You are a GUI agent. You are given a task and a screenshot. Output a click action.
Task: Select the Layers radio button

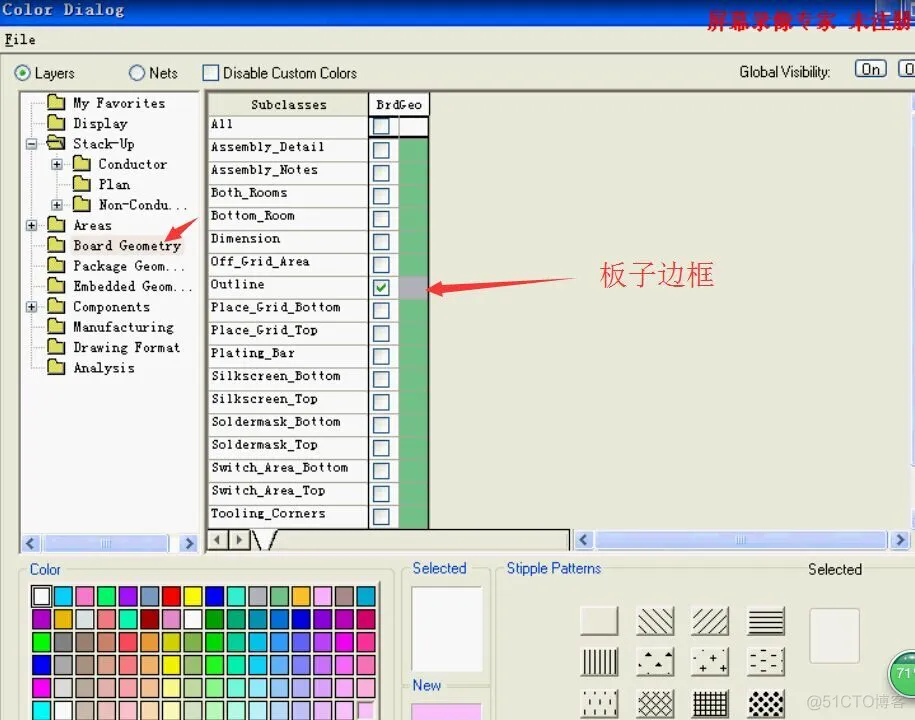point(22,73)
